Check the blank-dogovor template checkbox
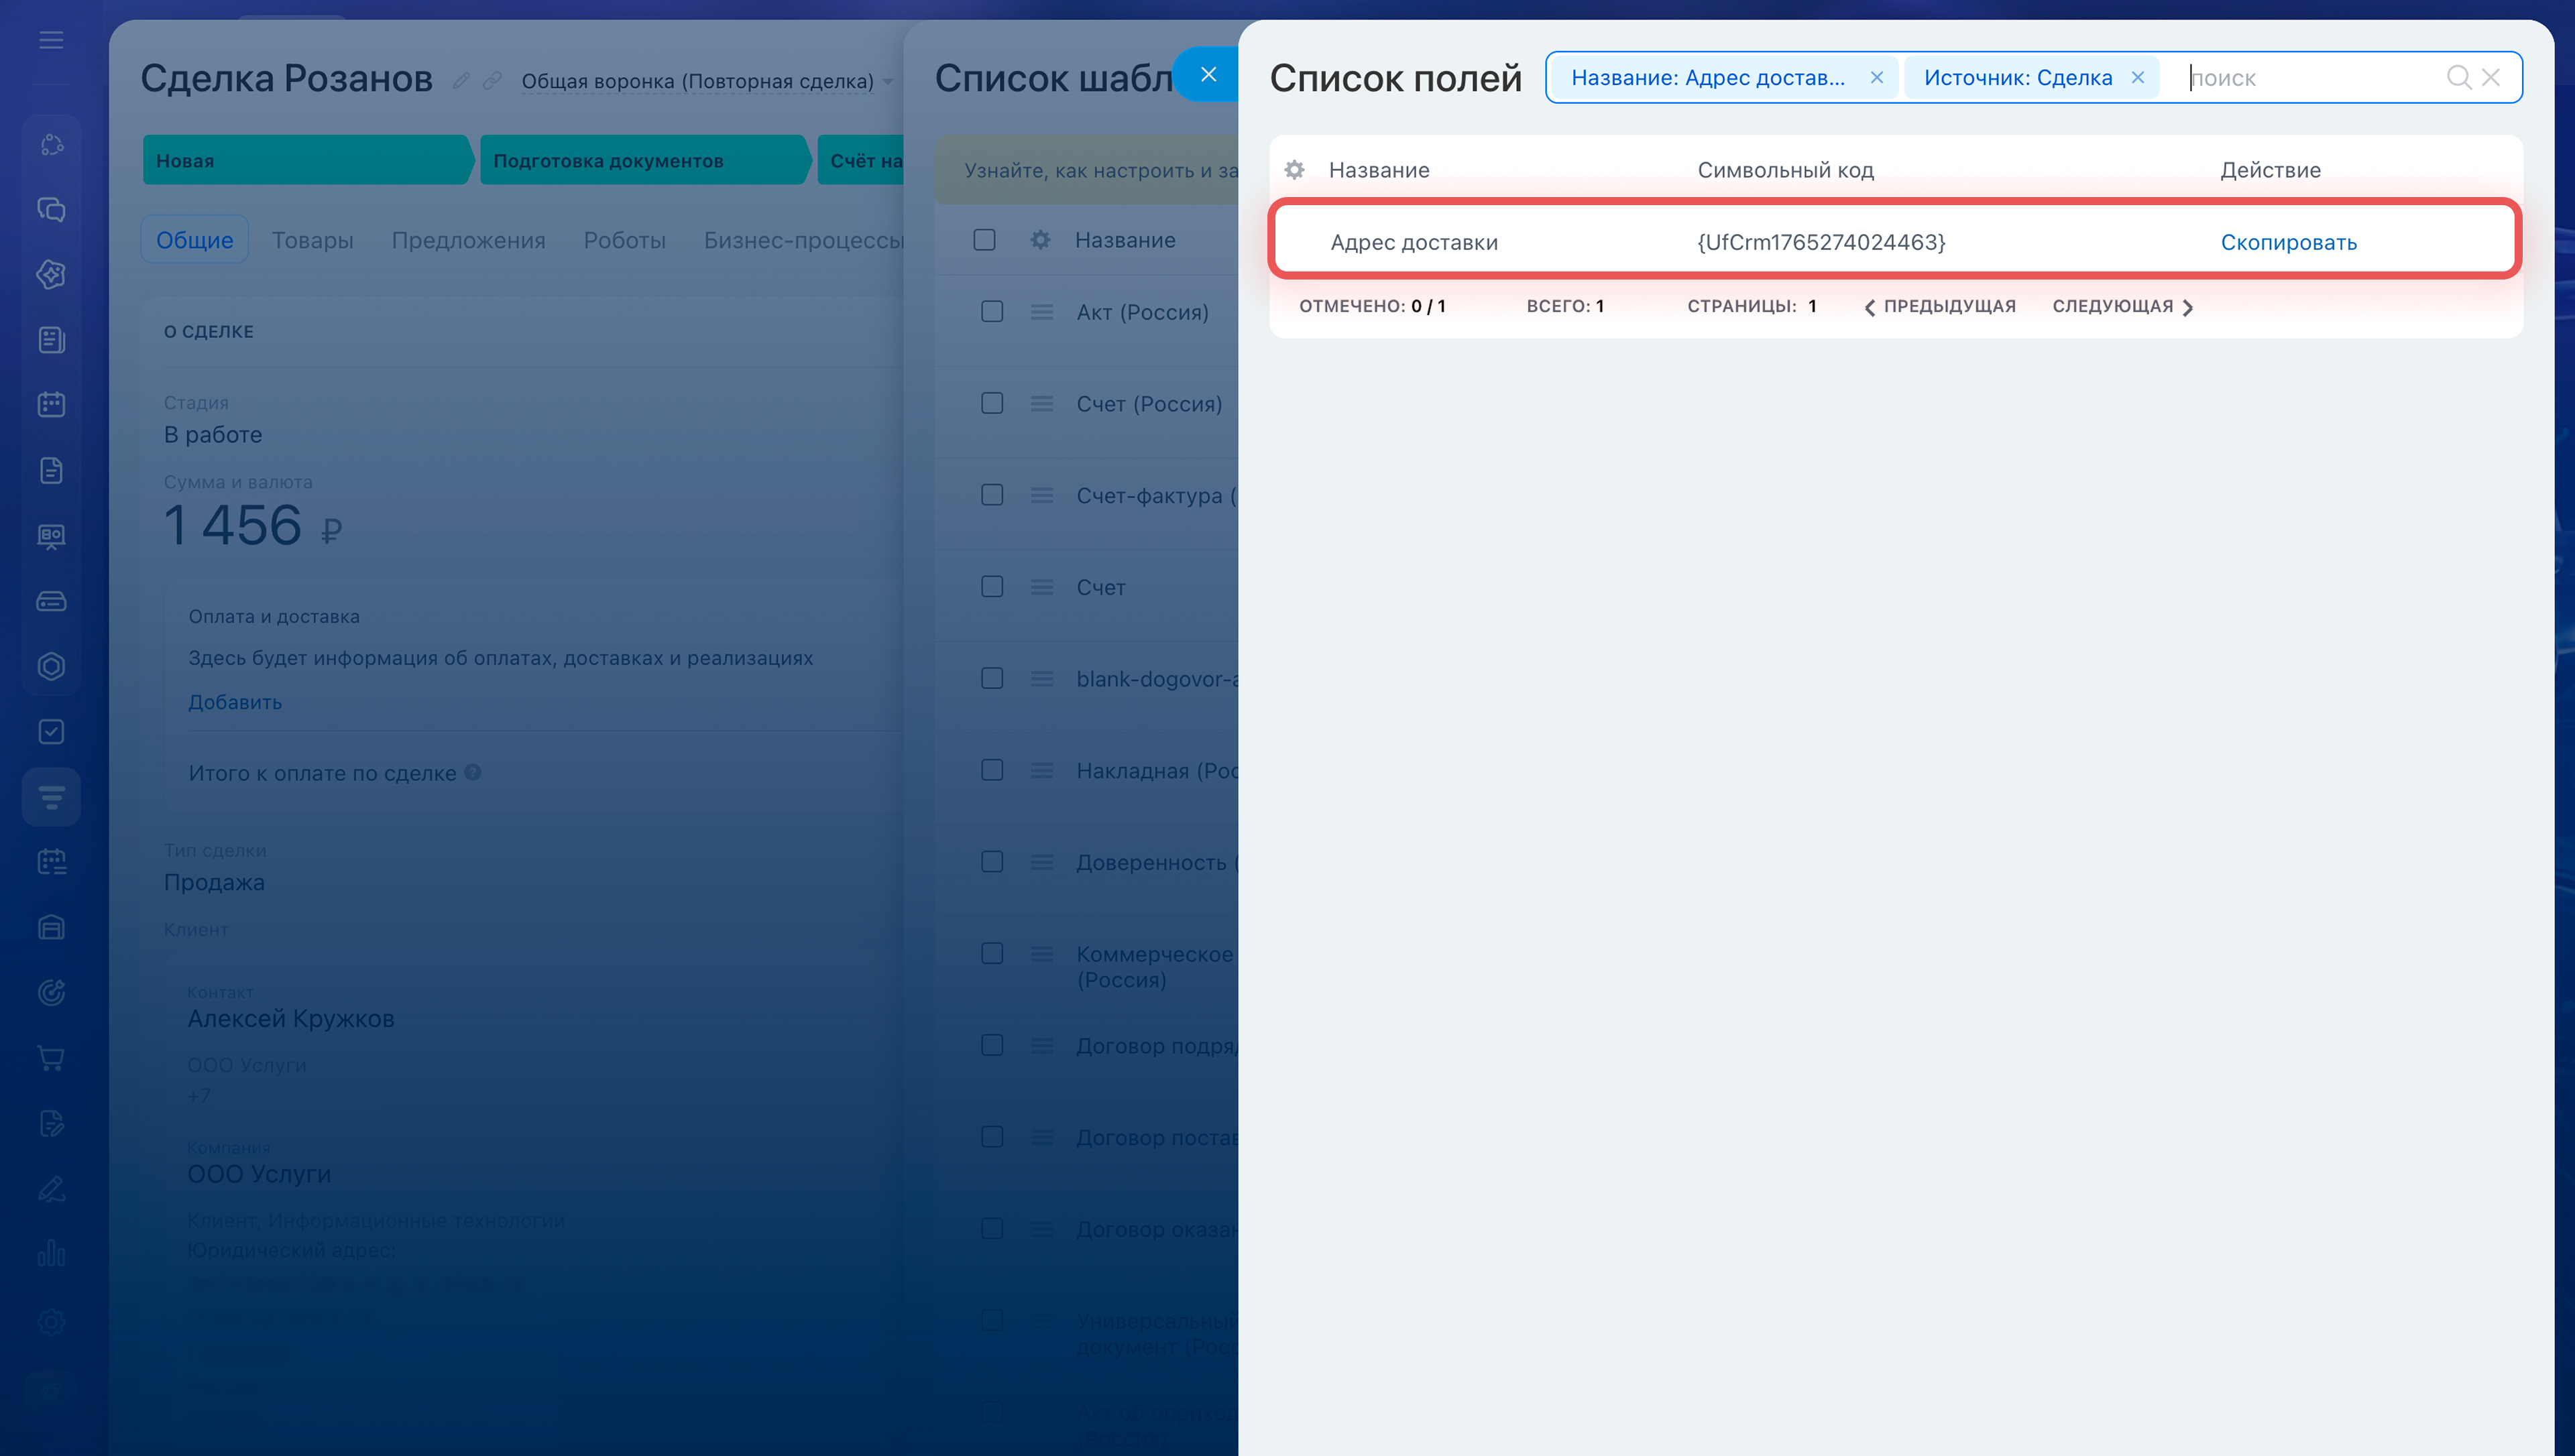The image size is (2575, 1456). (992, 679)
